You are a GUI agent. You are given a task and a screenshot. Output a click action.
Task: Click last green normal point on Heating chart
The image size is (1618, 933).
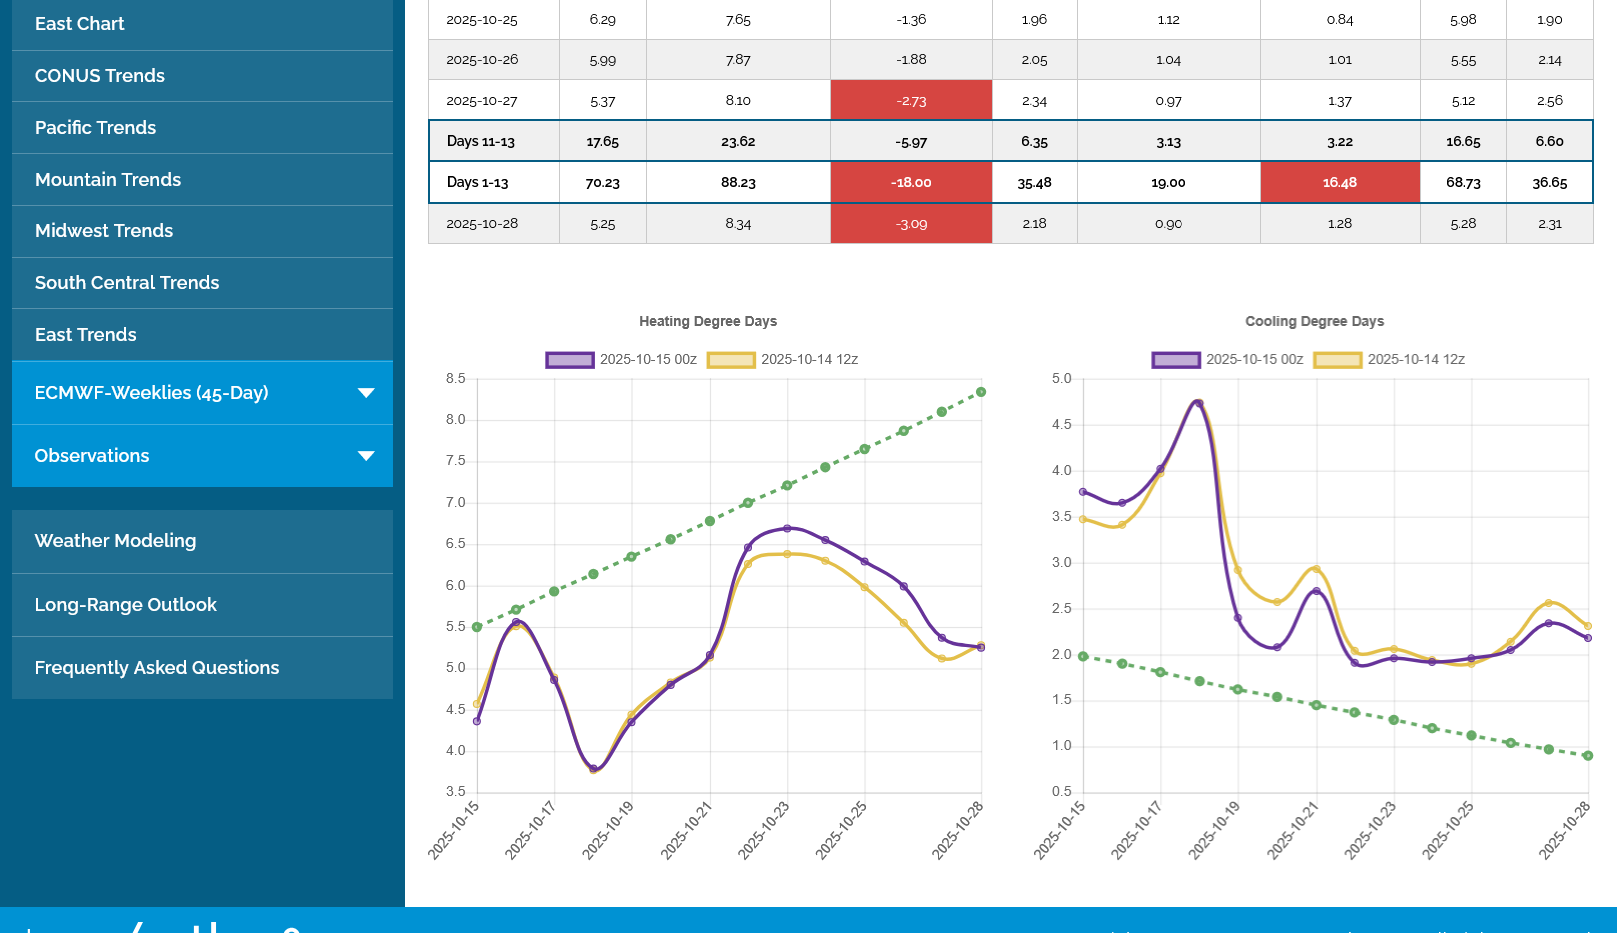point(981,392)
